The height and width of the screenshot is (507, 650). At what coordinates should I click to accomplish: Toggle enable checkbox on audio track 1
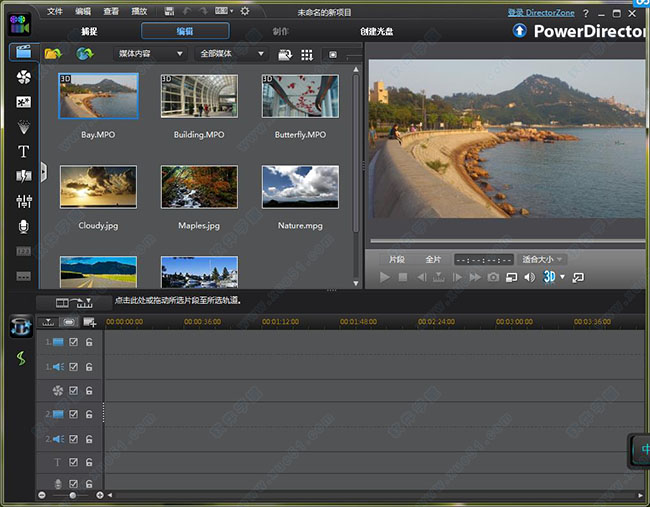point(73,367)
